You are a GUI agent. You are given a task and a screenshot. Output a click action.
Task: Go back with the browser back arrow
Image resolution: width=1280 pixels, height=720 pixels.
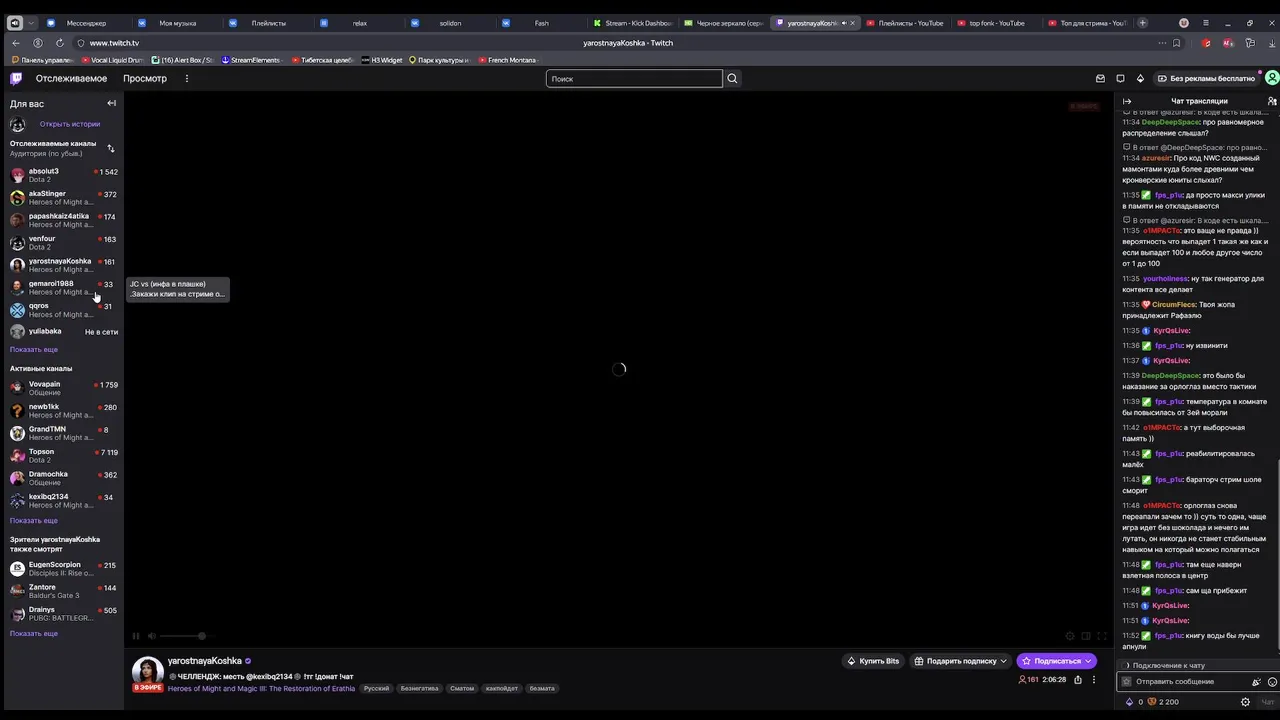point(16,43)
